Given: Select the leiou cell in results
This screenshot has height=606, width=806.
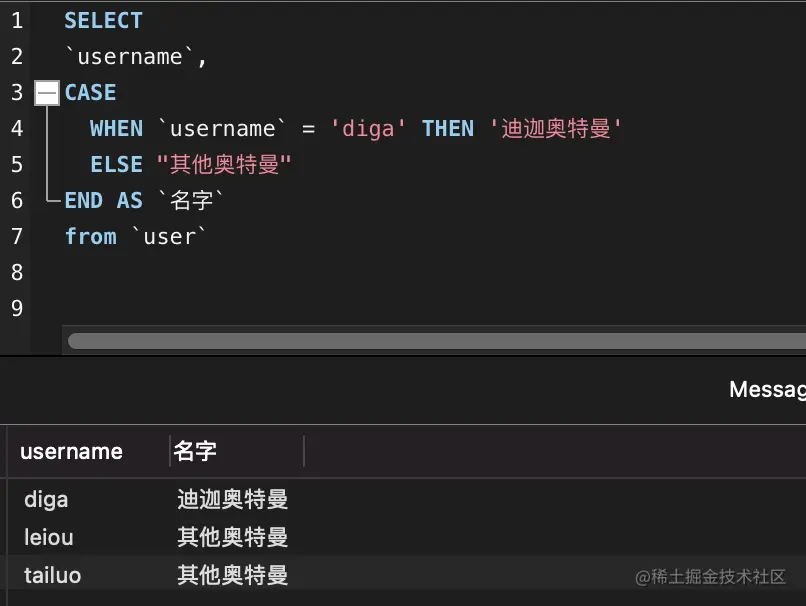Looking at the screenshot, I should 49,537.
